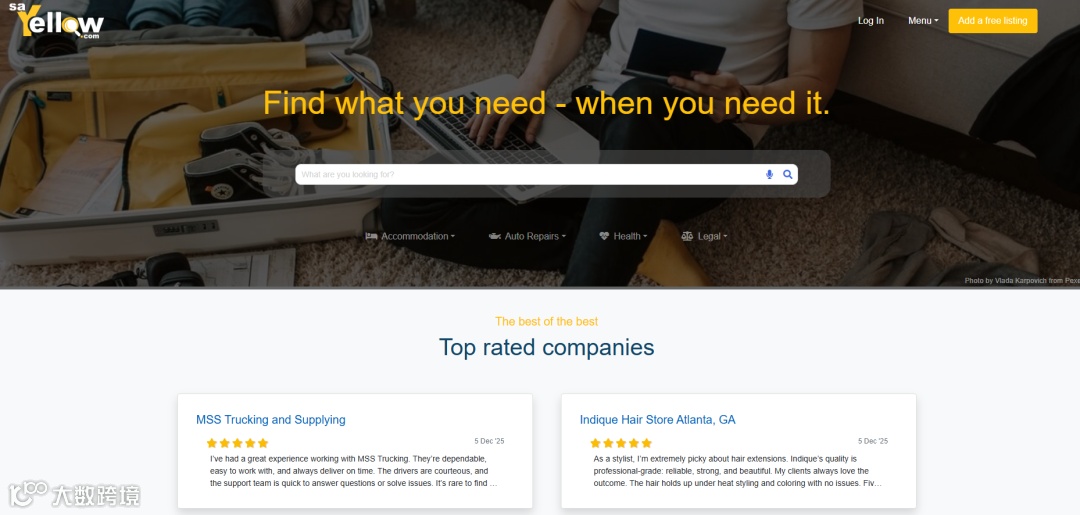This screenshot has width=1080, height=515.
Task: Click the 'What are you looking for?' search field
Action: pos(530,175)
